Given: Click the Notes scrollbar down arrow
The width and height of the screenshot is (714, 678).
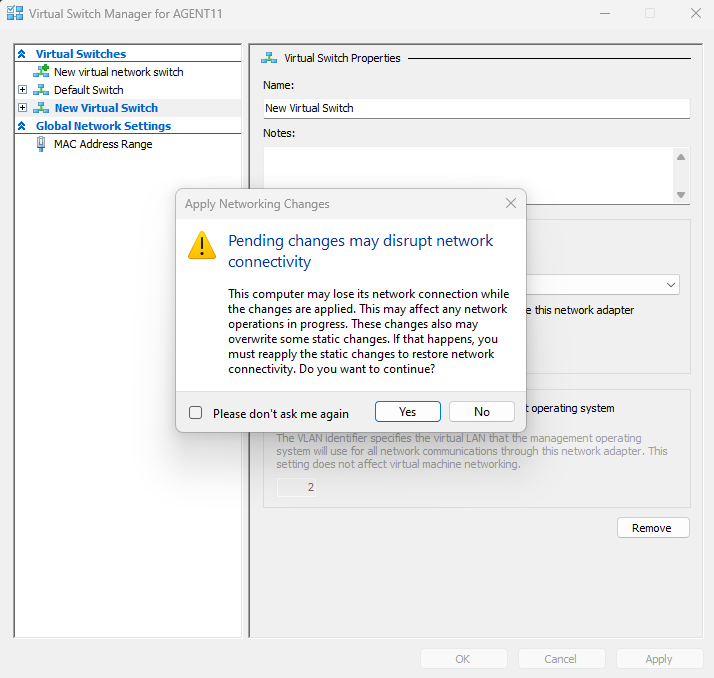Looking at the screenshot, I should point(681,195).
